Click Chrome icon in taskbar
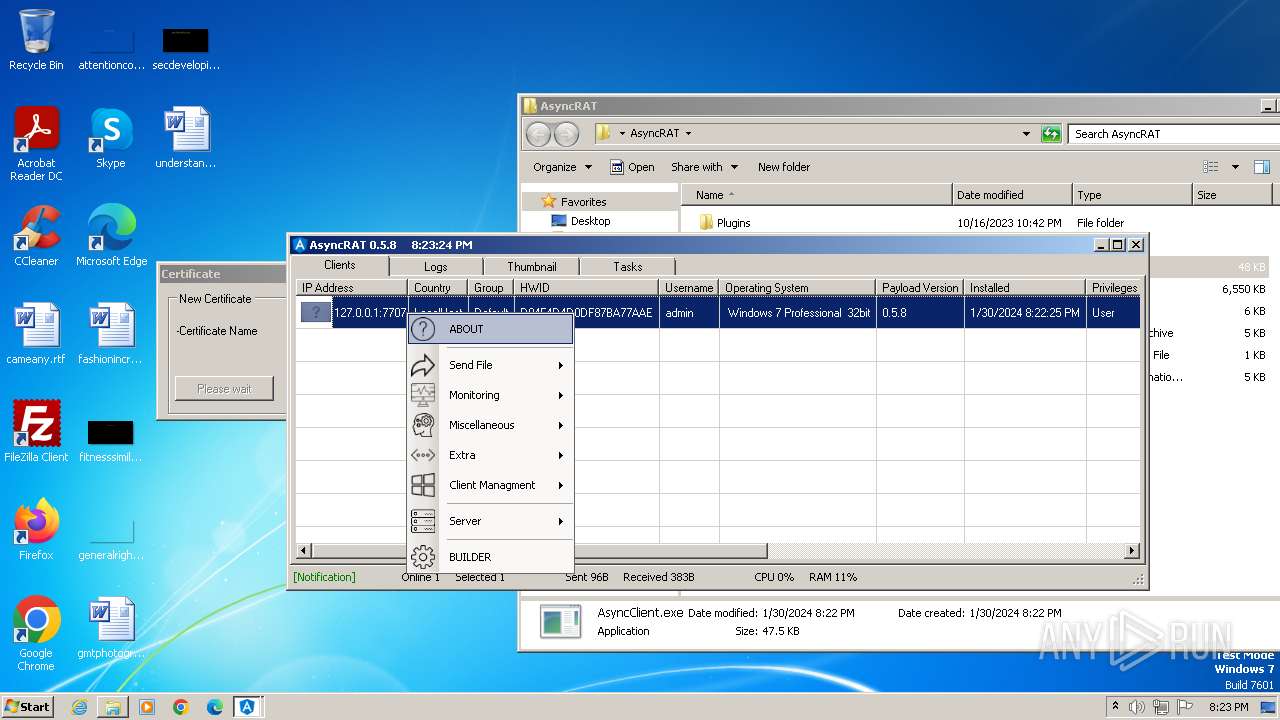Viewport: 1280px width, 720px height. click(181, 707)
